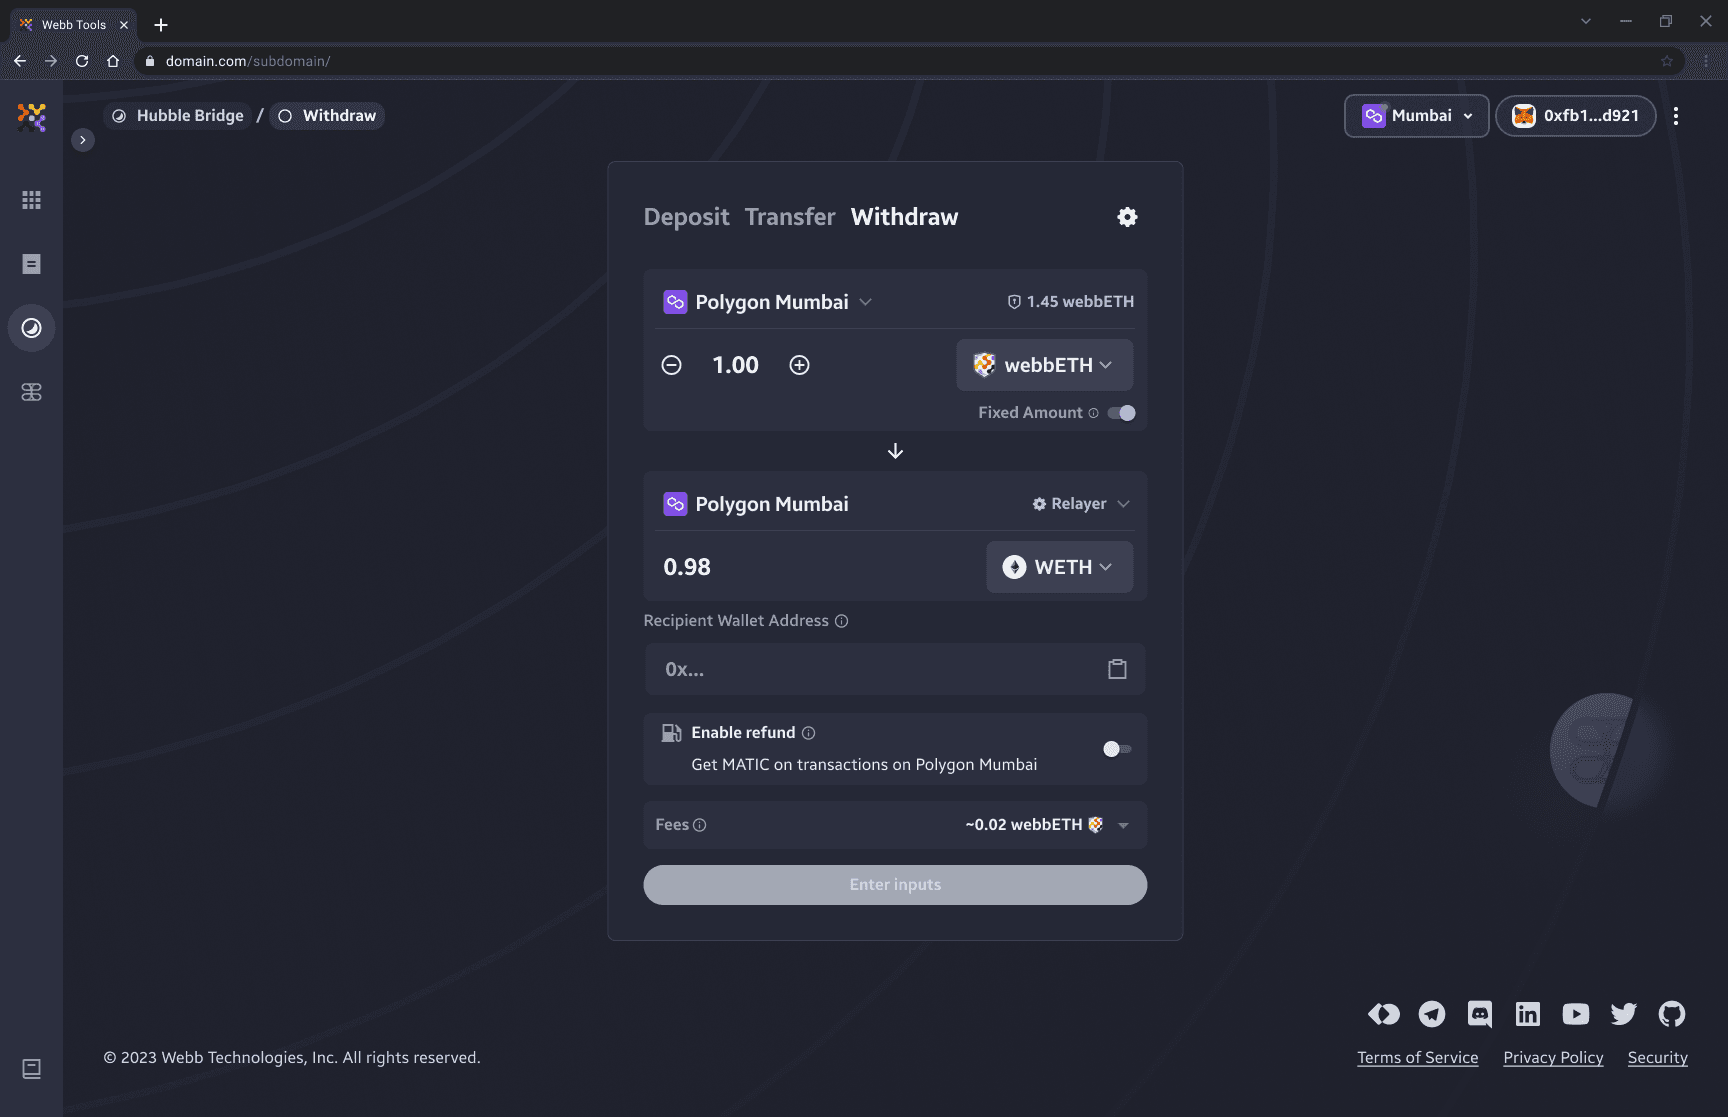Image resolution: width=1728 pixels, height=1117 pixels.
Task: Click the 1.45 webbETH shielded balance
Action: (1071, 302)
